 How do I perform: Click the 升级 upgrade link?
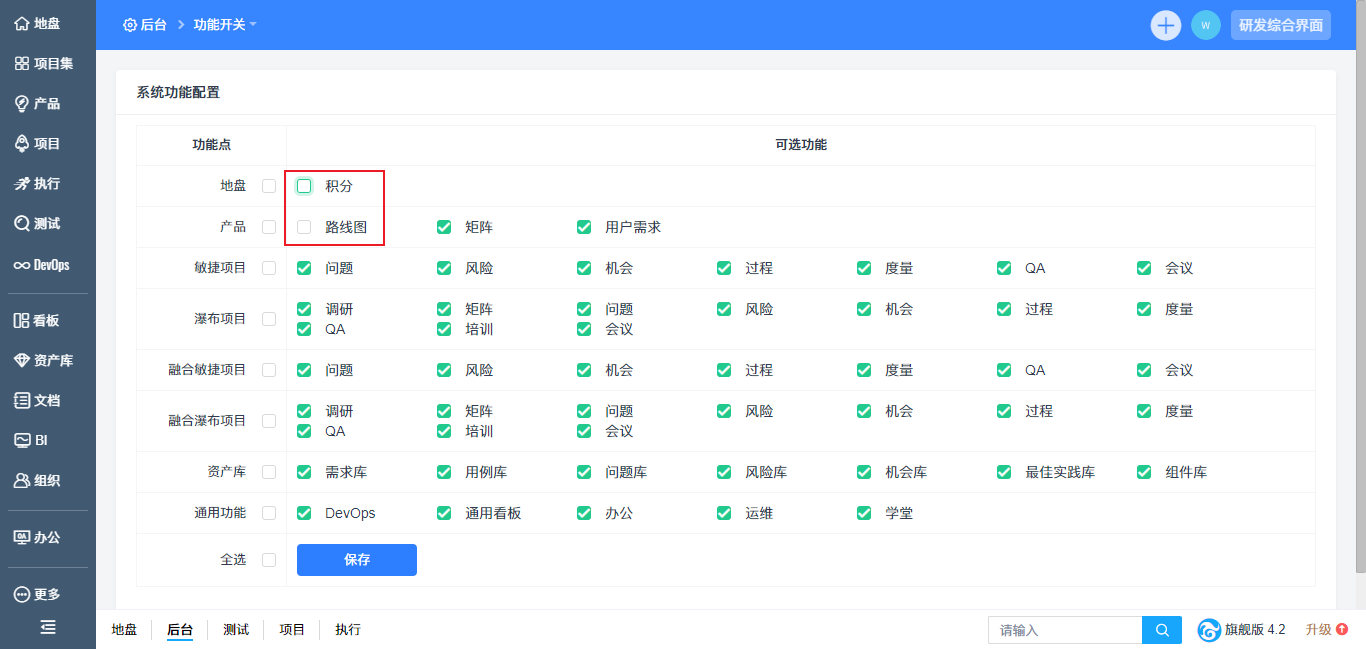[x=1326, y=630]
